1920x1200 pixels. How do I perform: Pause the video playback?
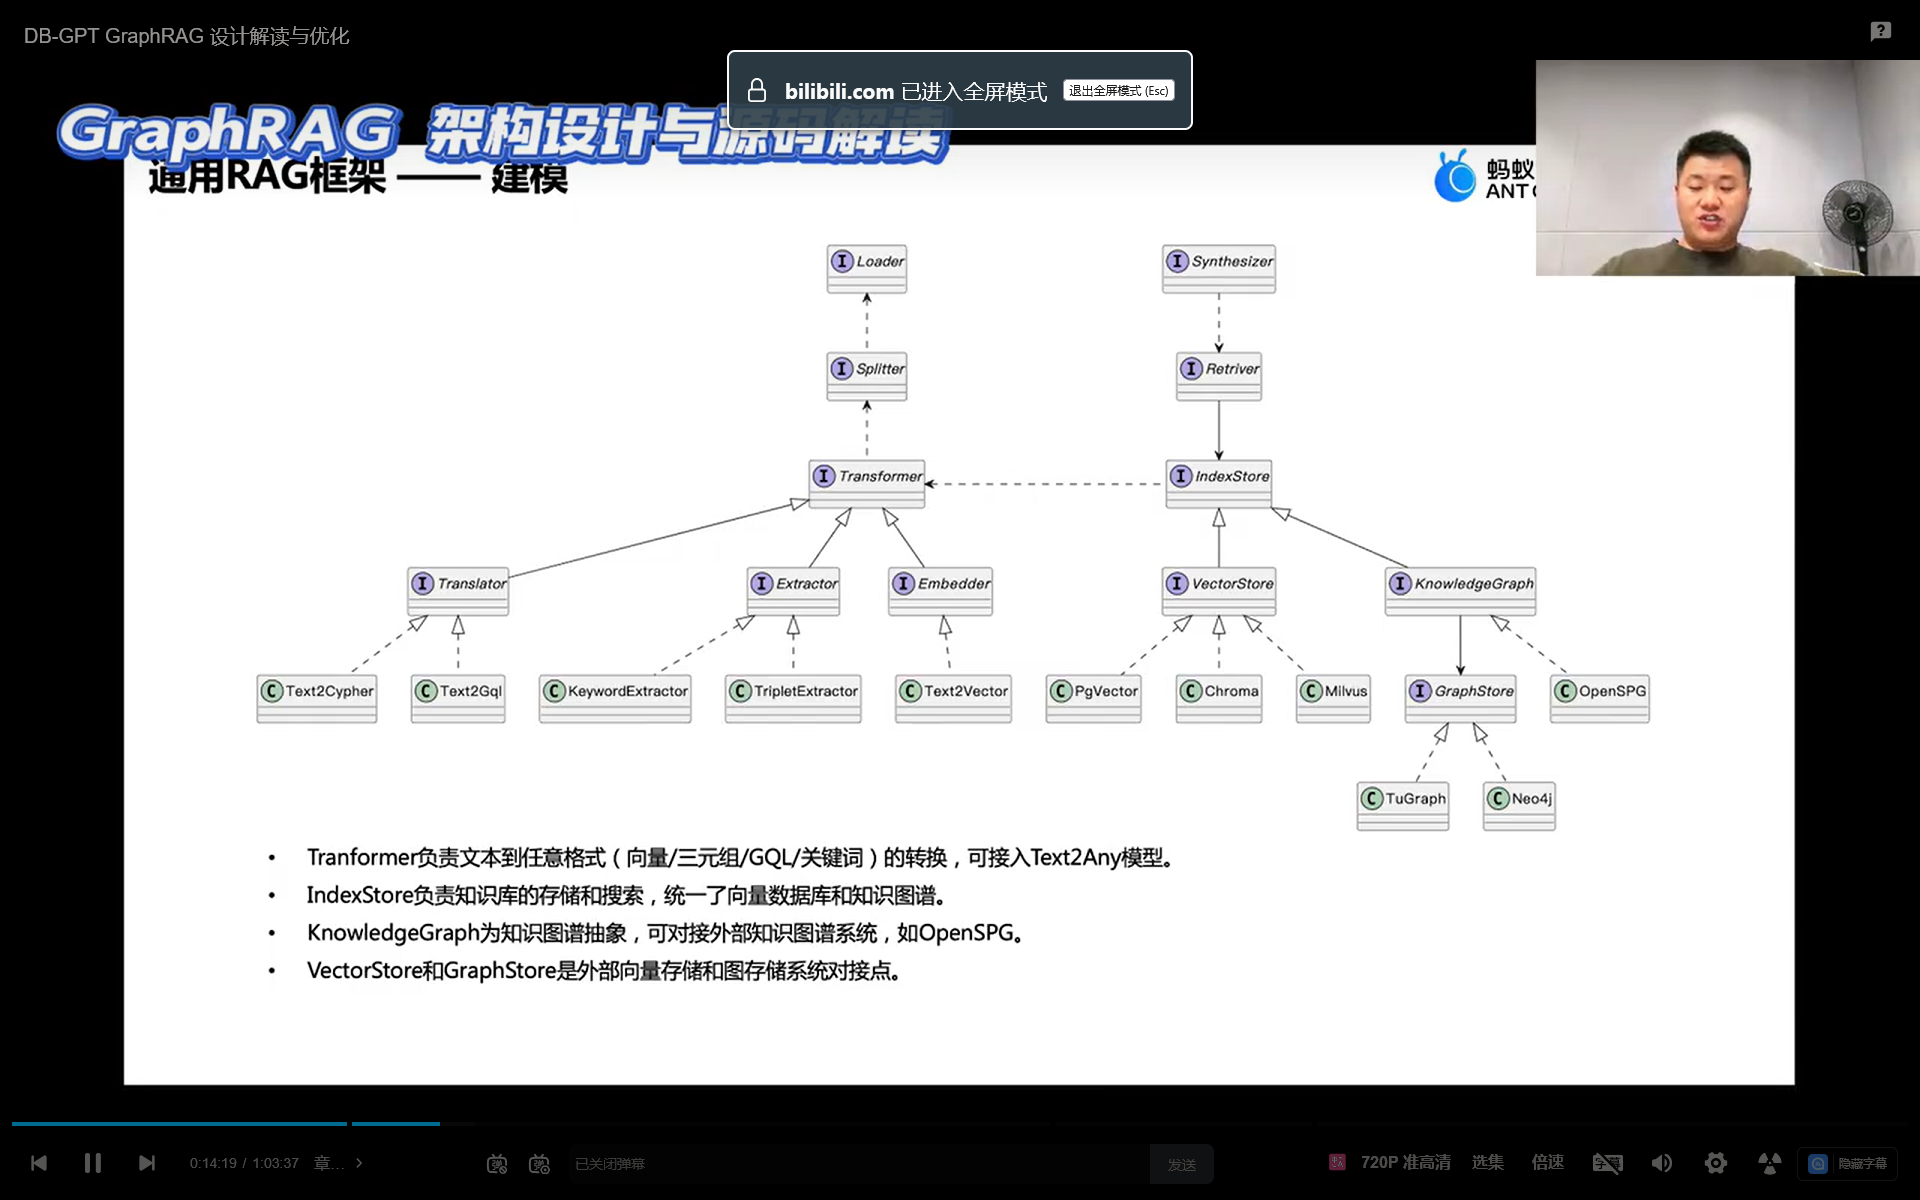pyautogui.click(x=93, y=1163)
